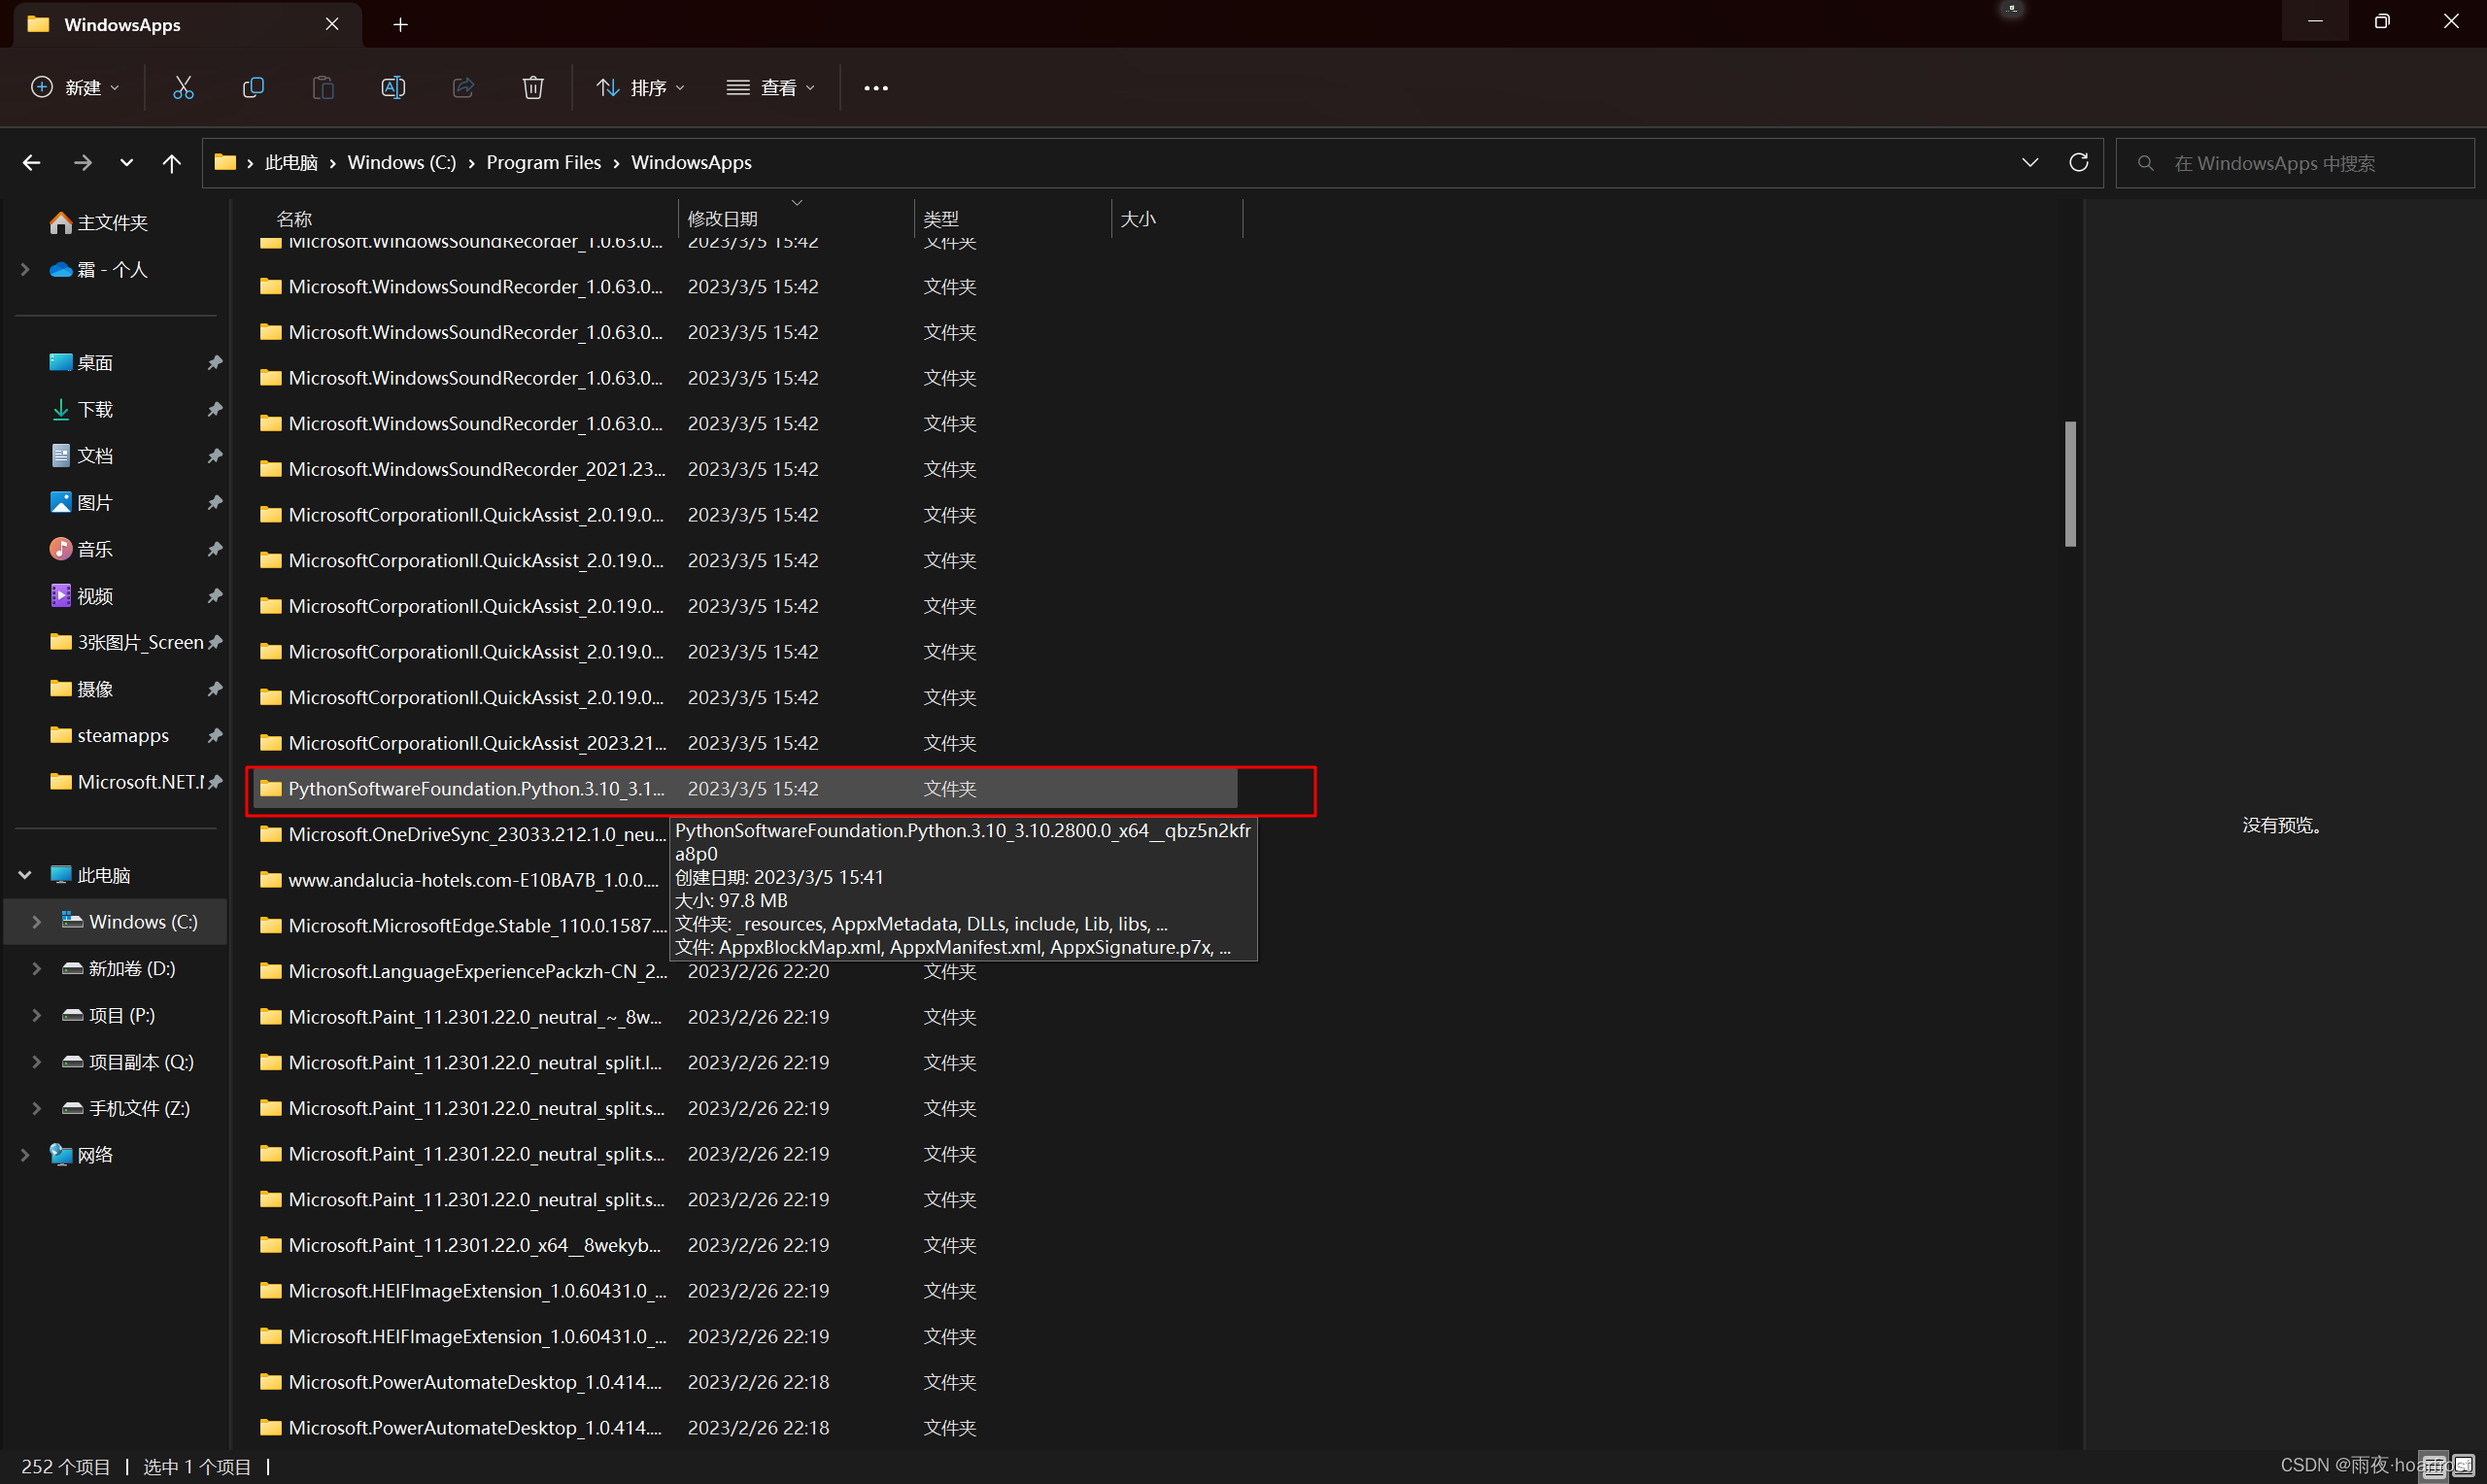The image size is (2487, 1484).
Task: Click the Cut scissors icon
Action: [x=183, y=88]
